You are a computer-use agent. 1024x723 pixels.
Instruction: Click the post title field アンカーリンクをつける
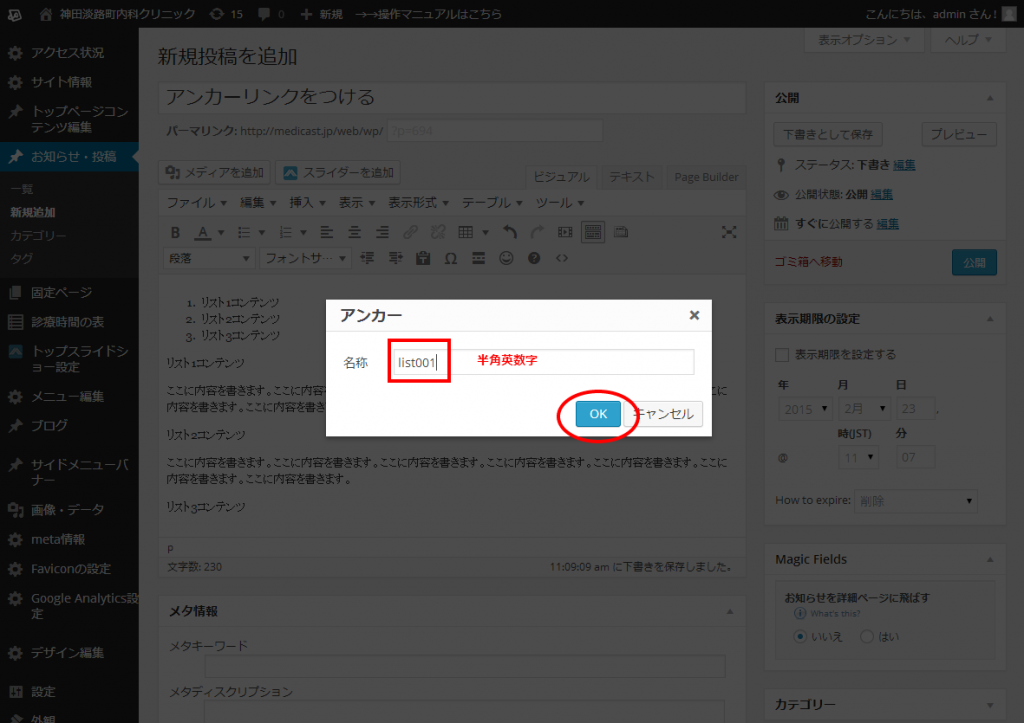(x=452, y=97)
